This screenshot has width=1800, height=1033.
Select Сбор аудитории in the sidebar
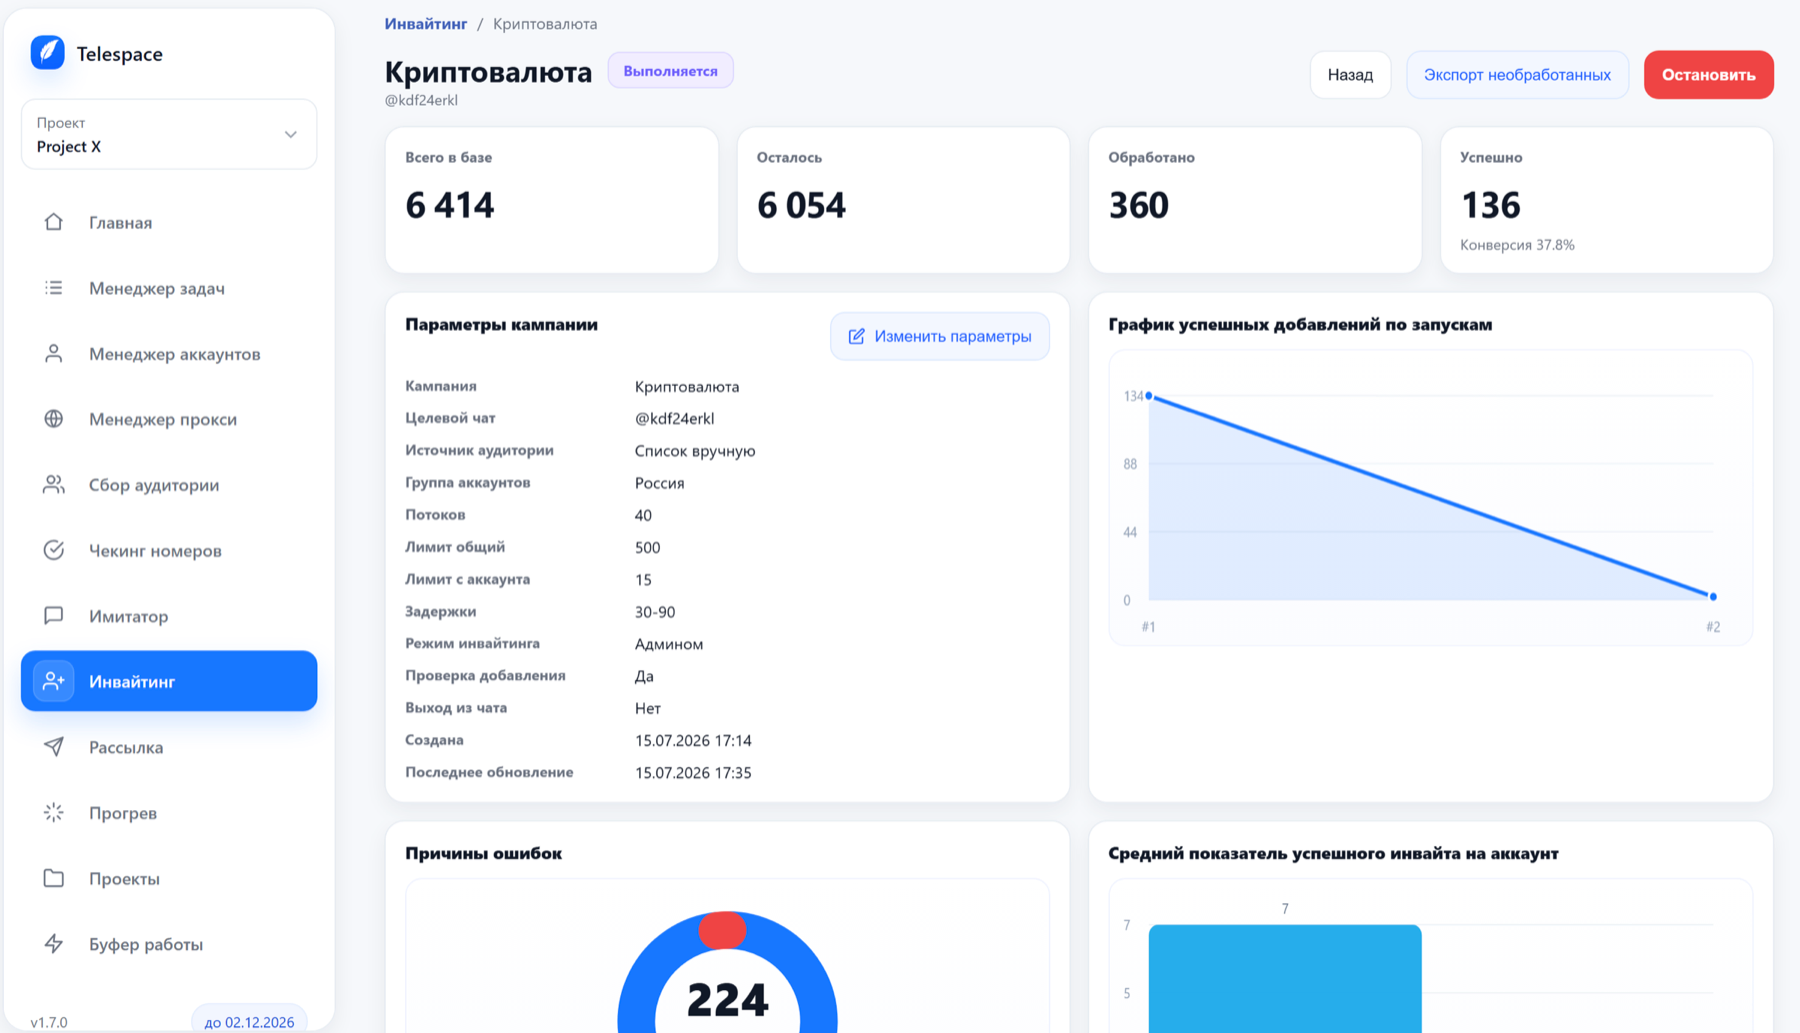point(169,485)
